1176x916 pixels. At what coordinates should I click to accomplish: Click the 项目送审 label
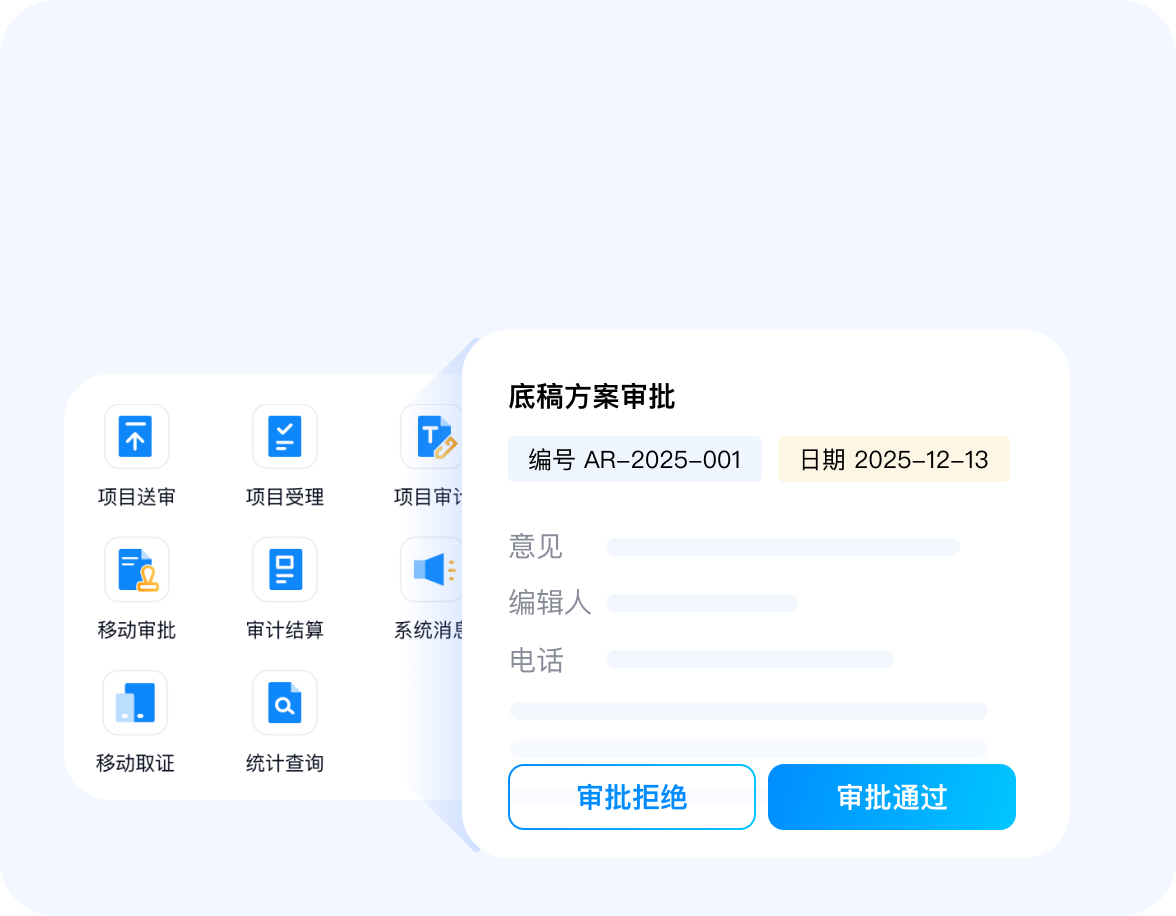tap(136, 497)
